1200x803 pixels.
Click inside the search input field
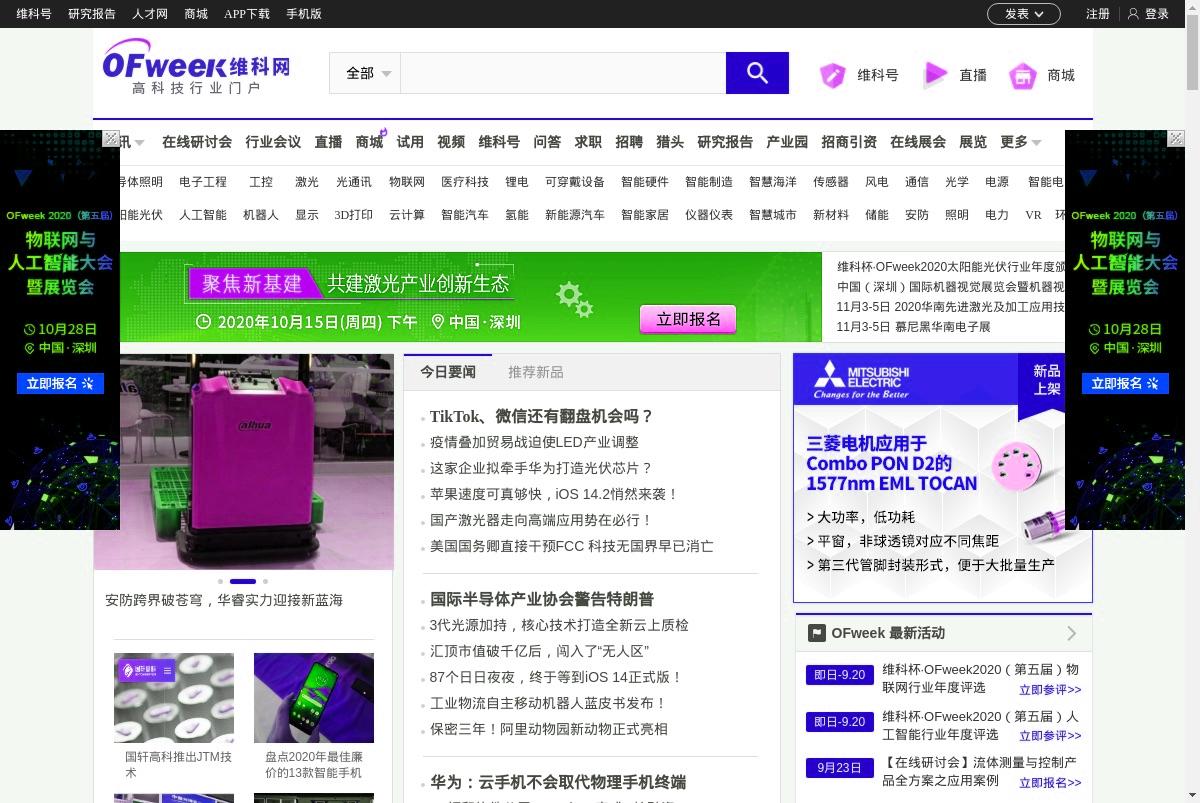(563, 73)
